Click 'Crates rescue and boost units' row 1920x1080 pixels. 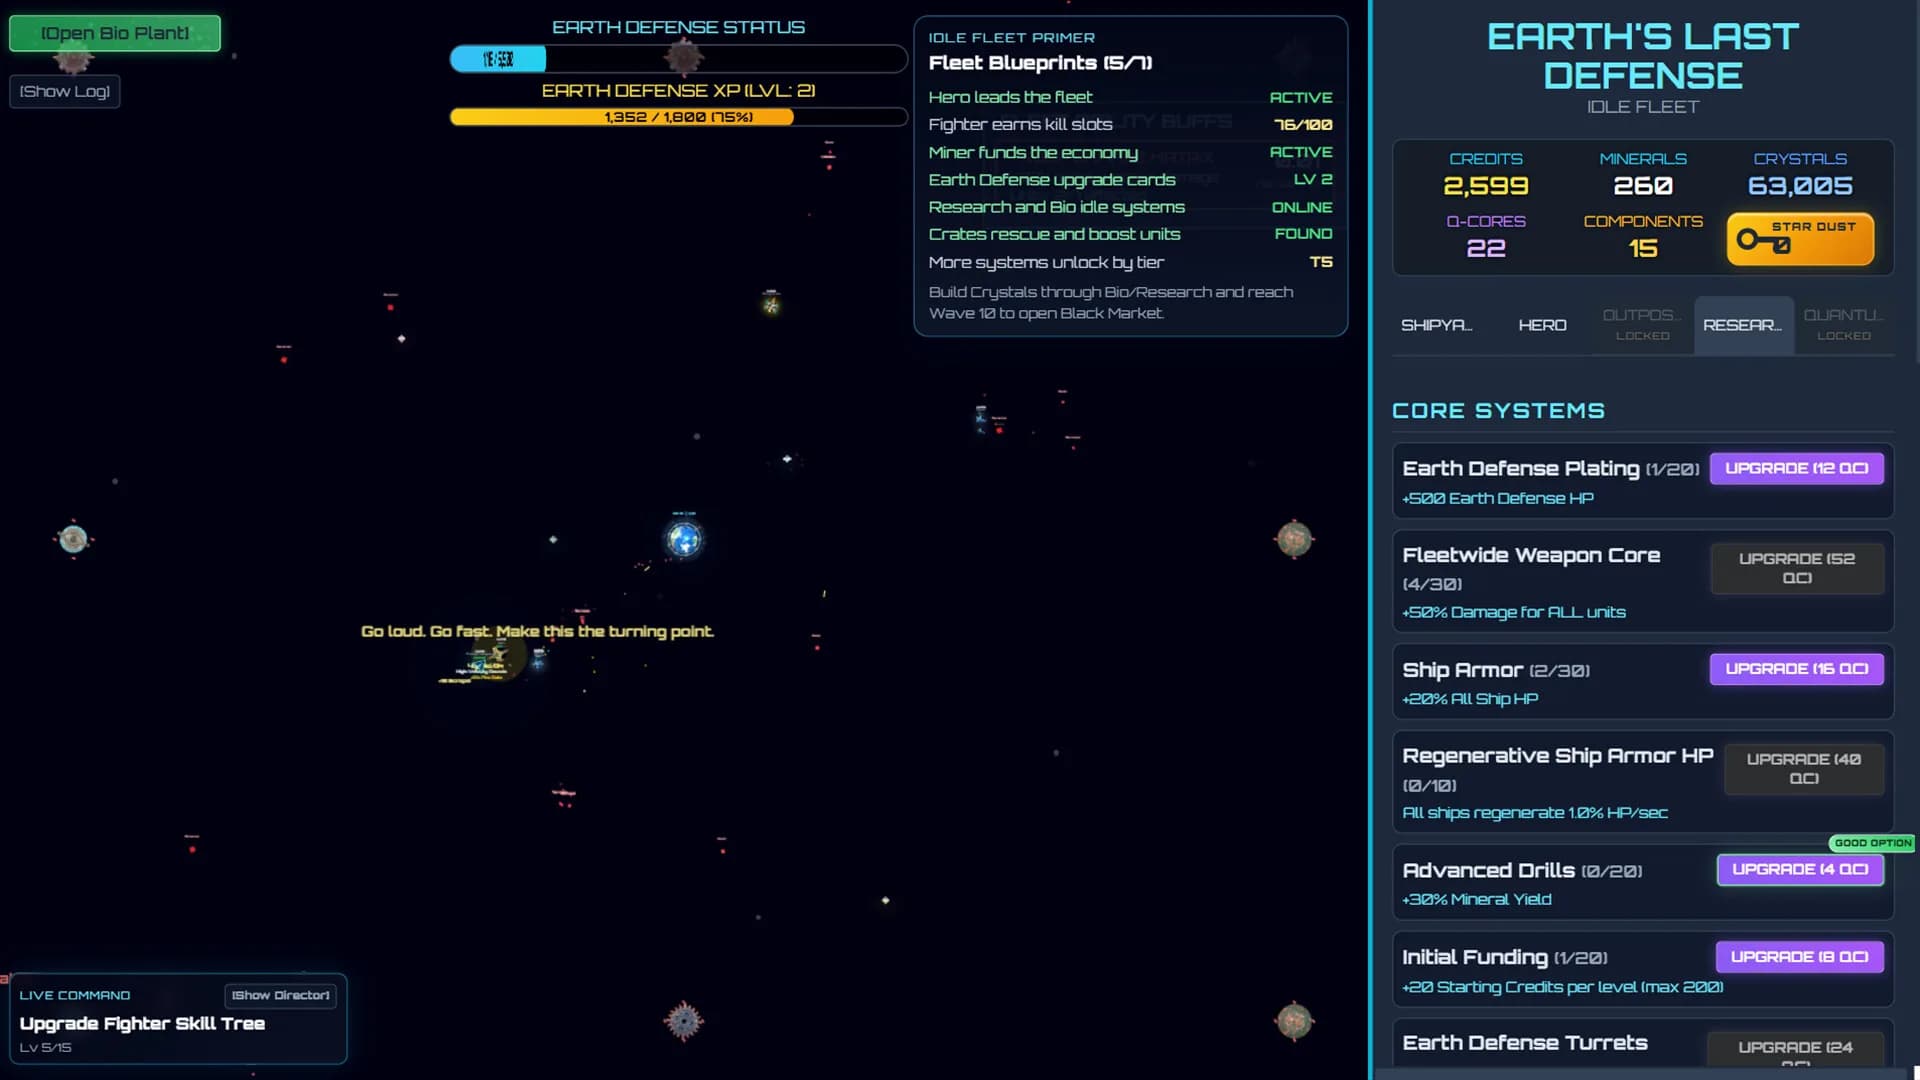[1130, 234]
